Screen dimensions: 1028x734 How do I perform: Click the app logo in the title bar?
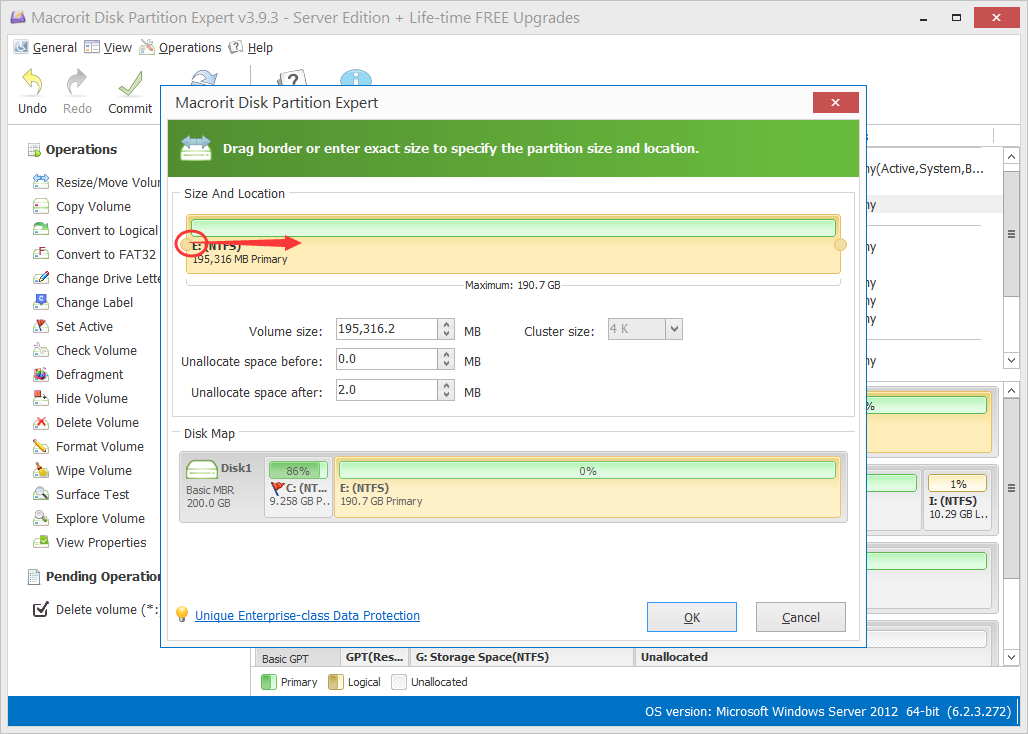point(18,17)
